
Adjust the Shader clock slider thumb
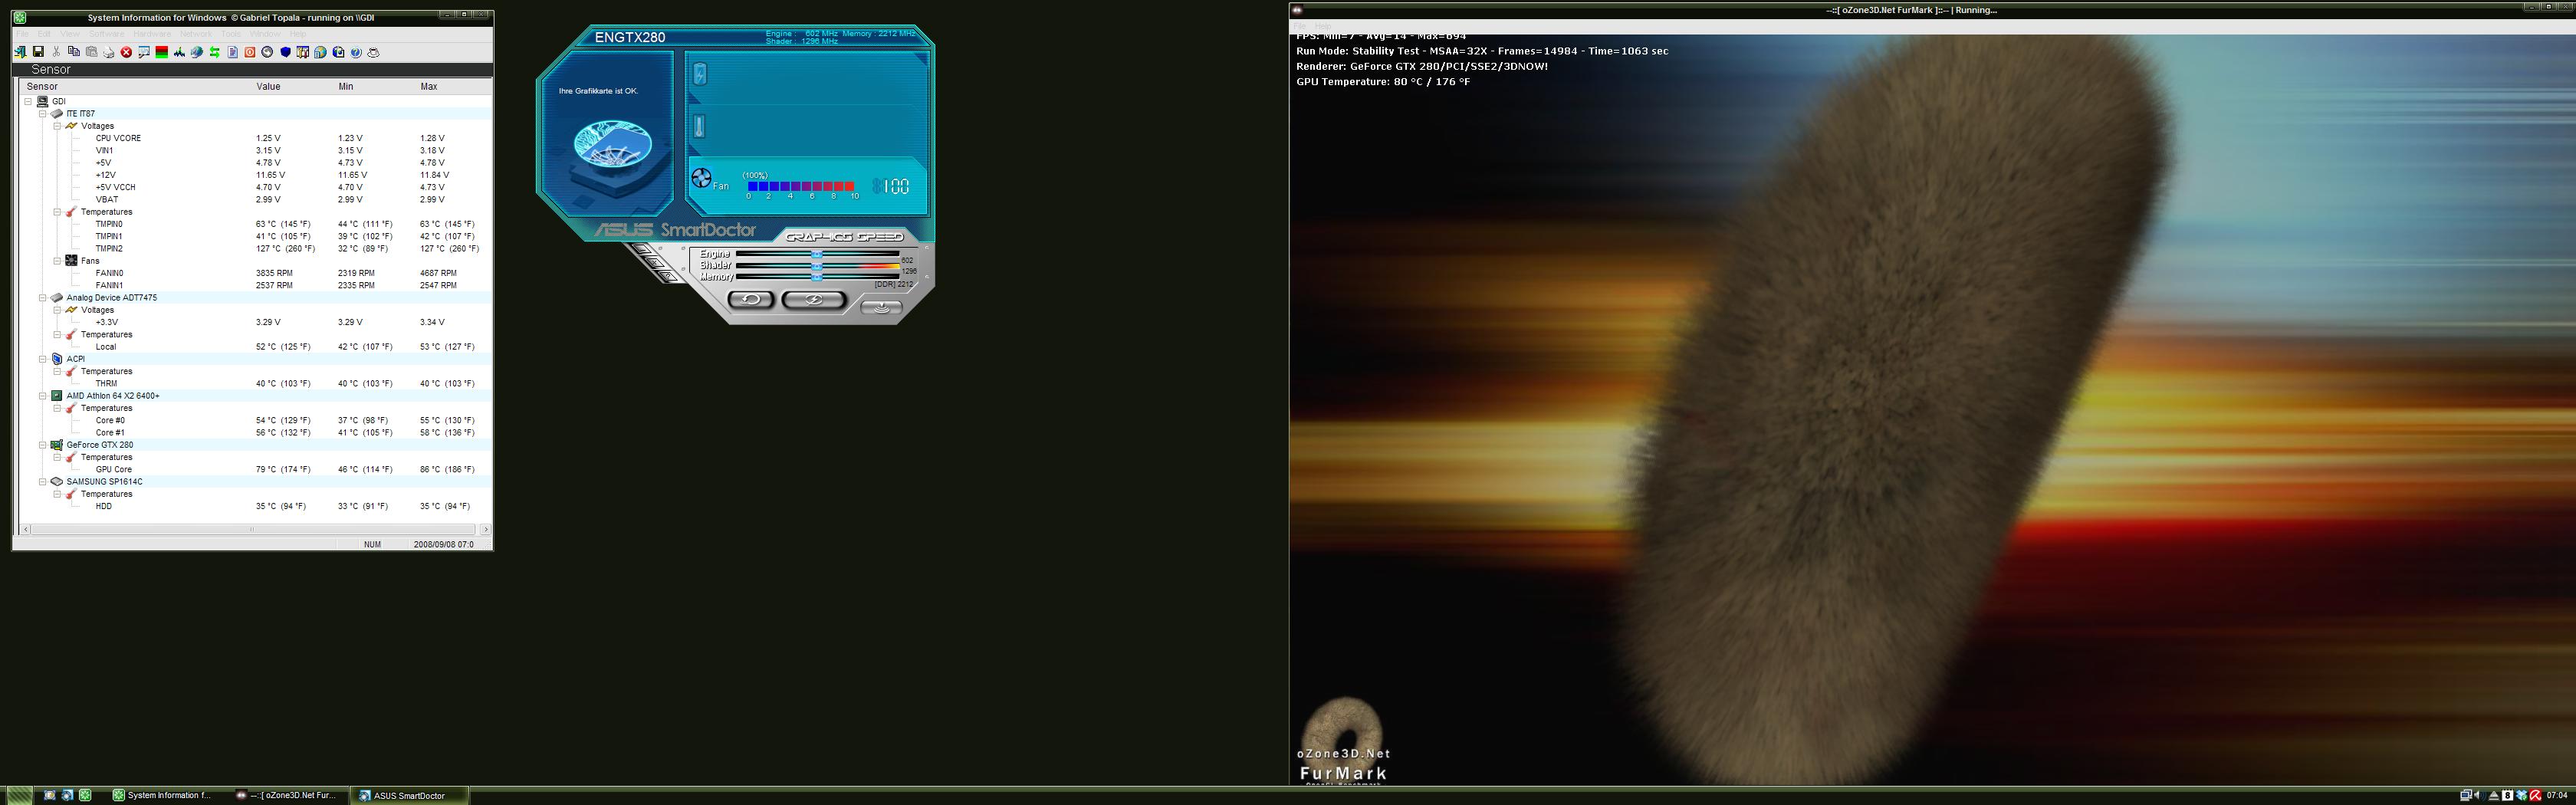[817, 267]
